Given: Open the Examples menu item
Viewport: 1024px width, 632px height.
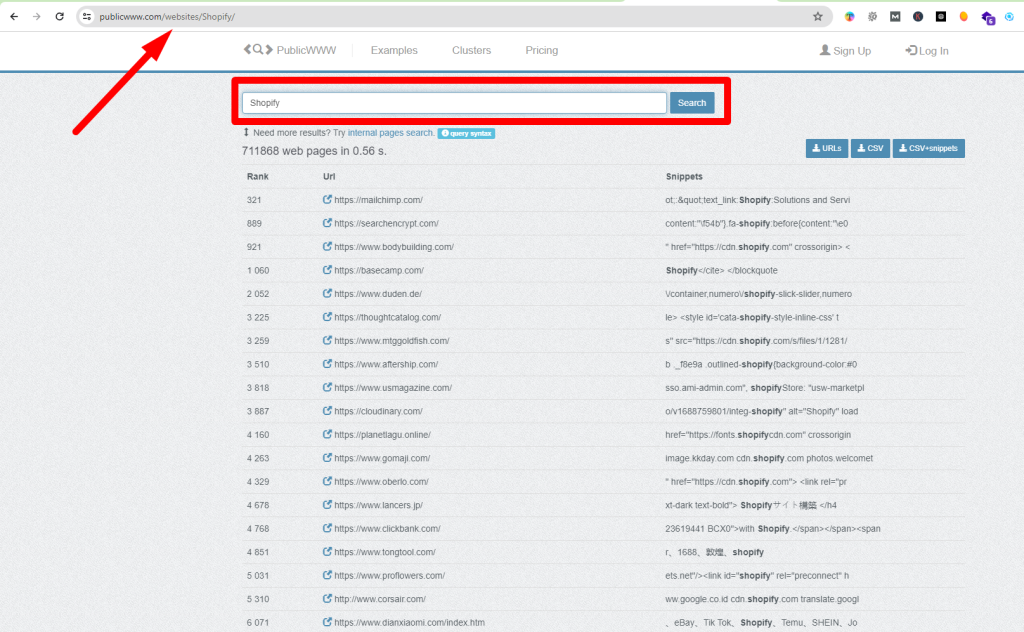Looking at the screenshot, I should [394, 50].
